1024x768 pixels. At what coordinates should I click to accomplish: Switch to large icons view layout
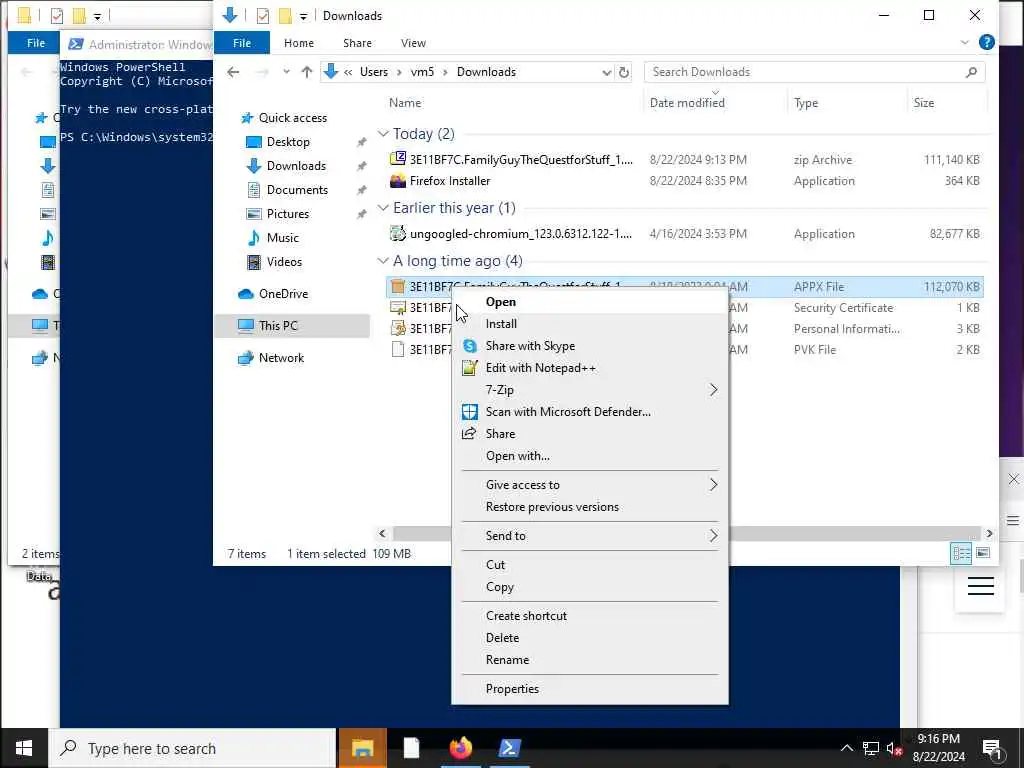tap(983, 554)
